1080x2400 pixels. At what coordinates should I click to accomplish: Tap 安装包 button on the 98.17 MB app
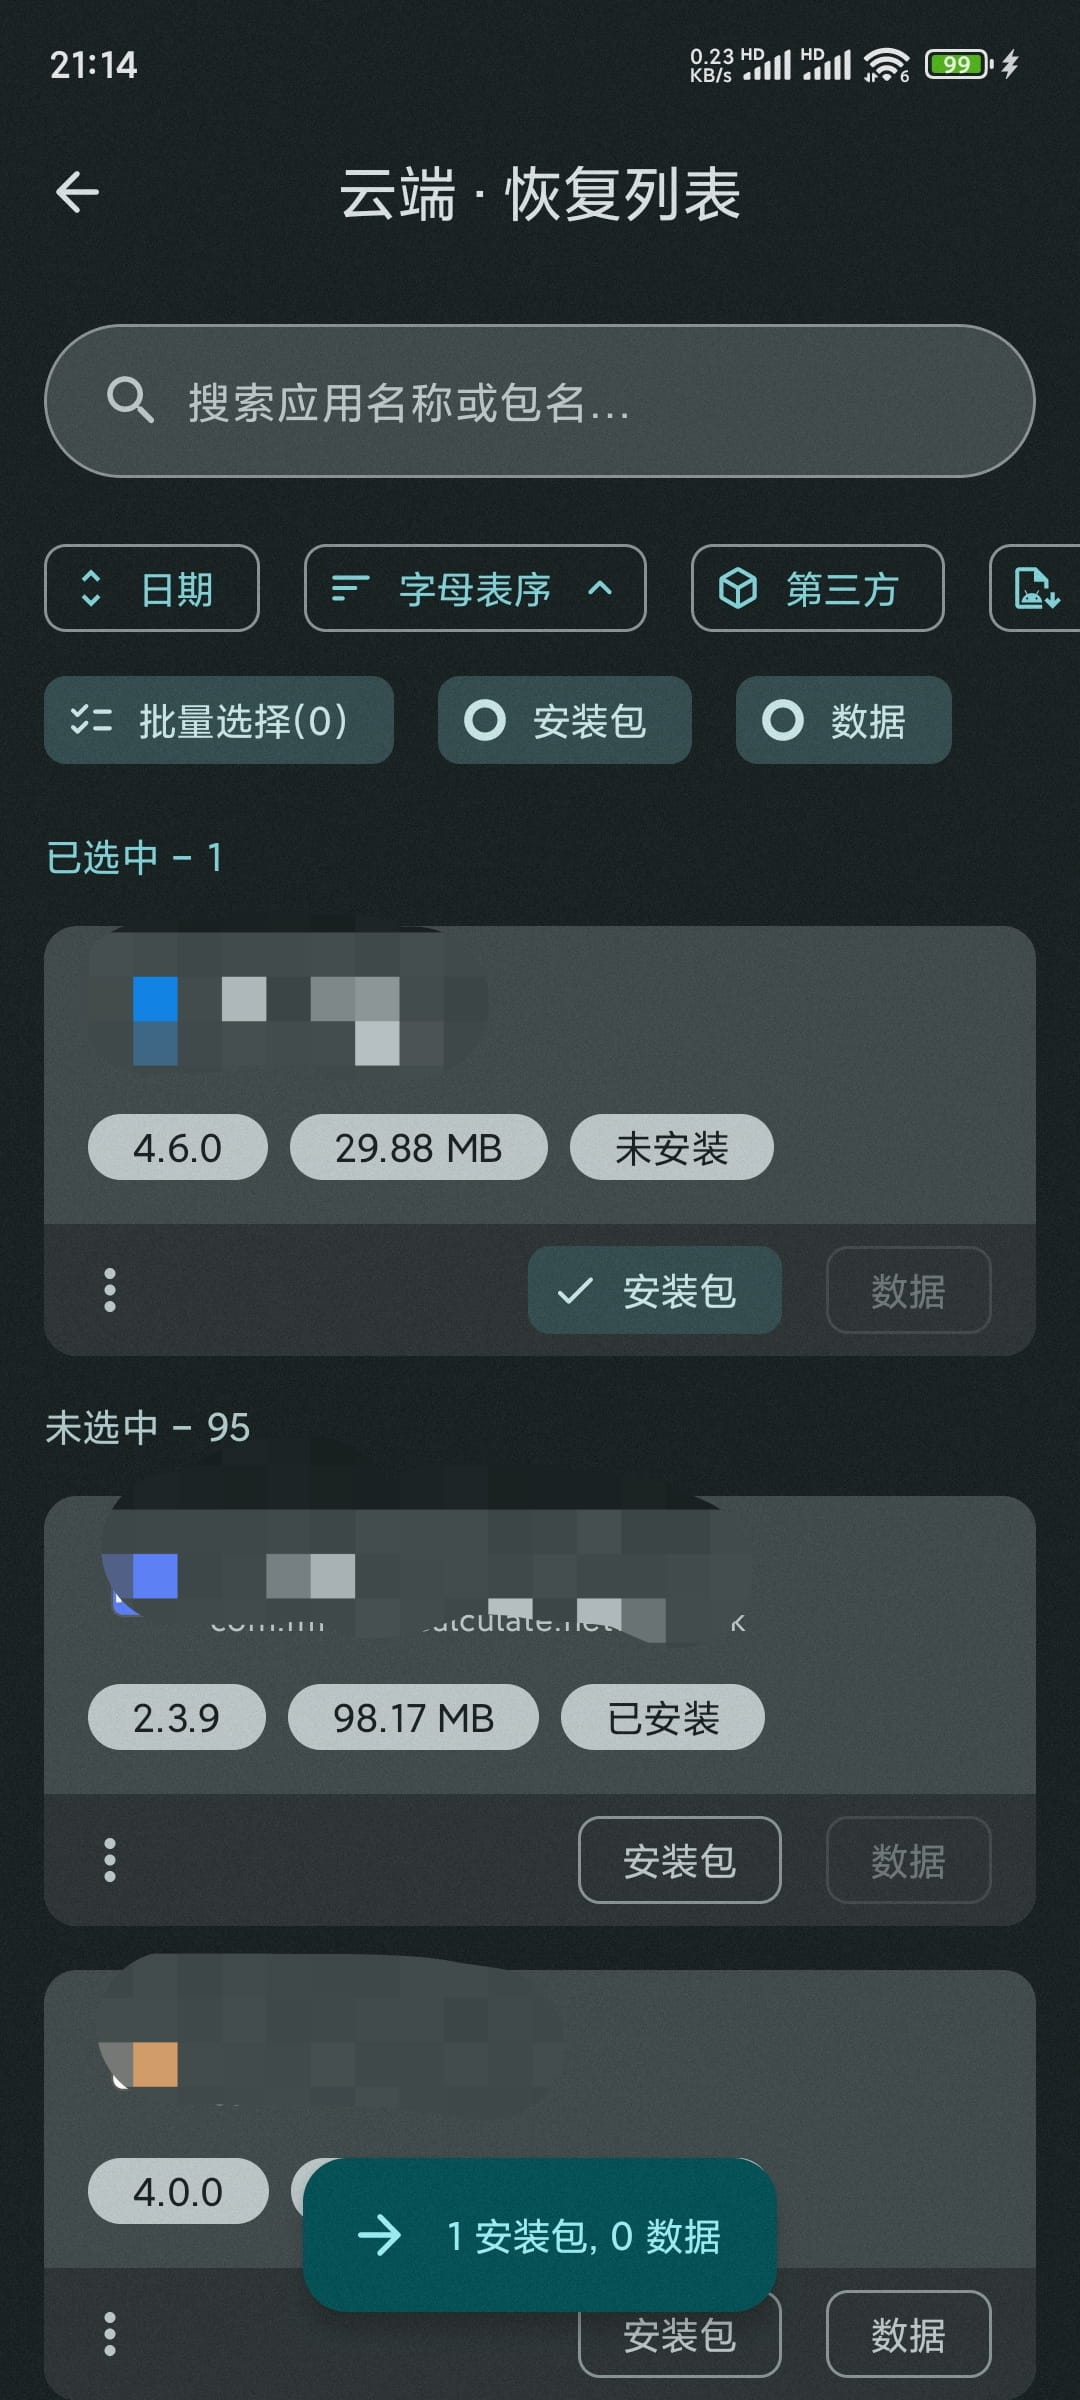pos(679,1858)
